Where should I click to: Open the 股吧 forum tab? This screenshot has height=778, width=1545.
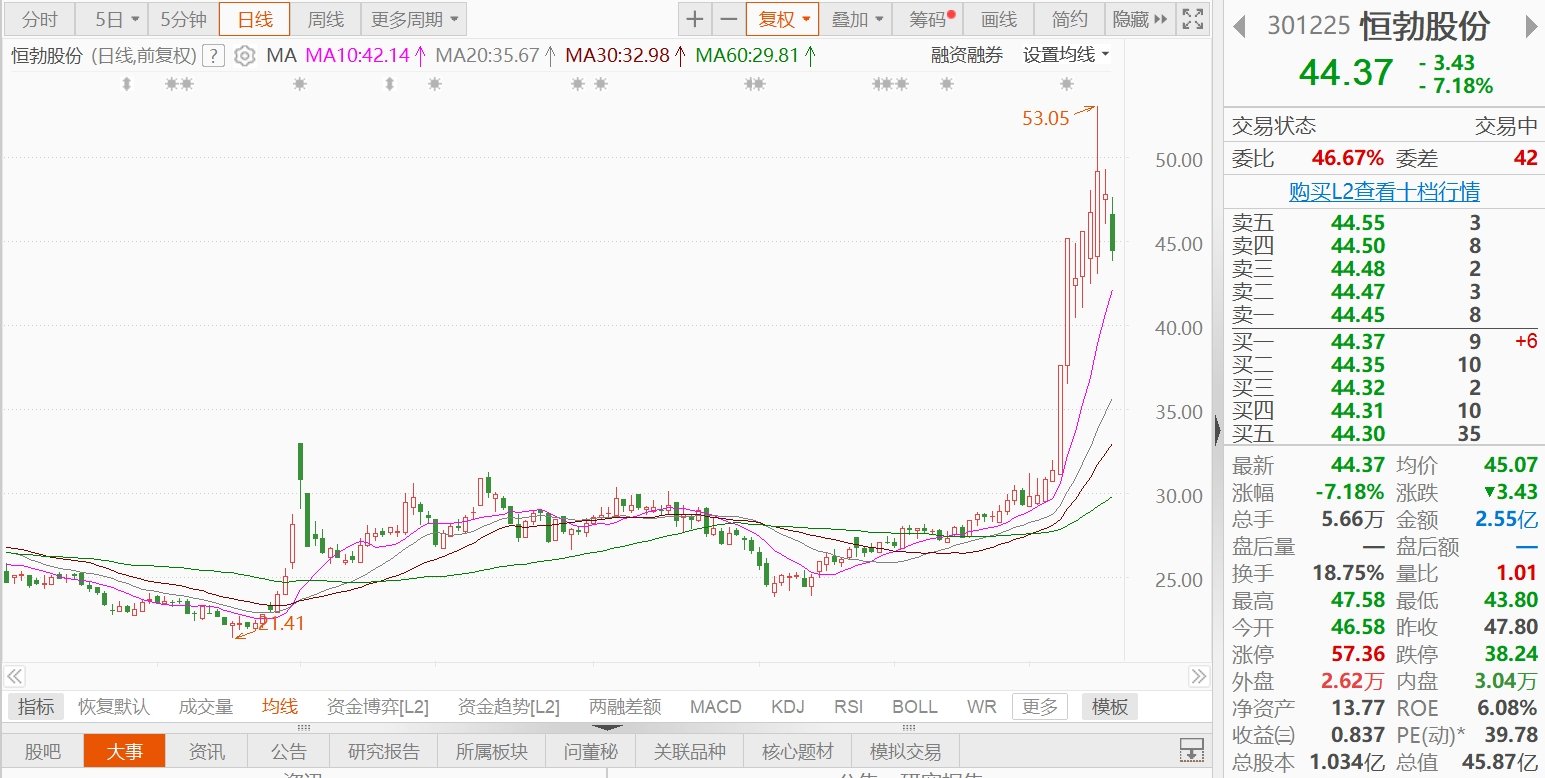click(42, 751)
